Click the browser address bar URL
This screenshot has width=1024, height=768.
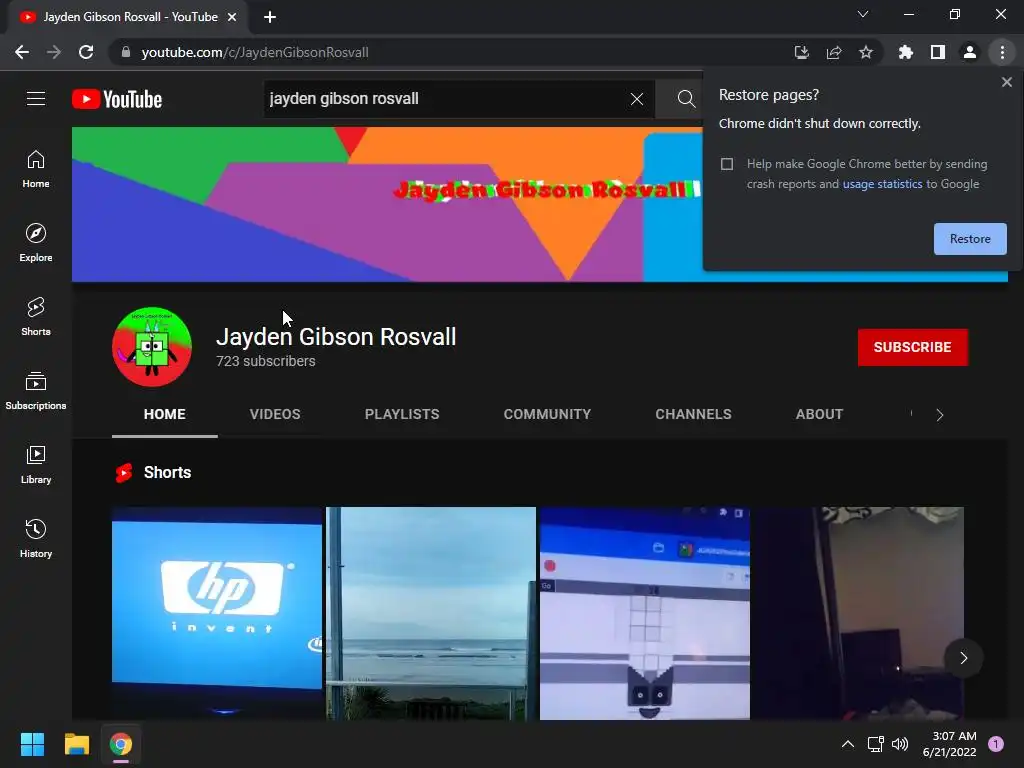point(255,52)
